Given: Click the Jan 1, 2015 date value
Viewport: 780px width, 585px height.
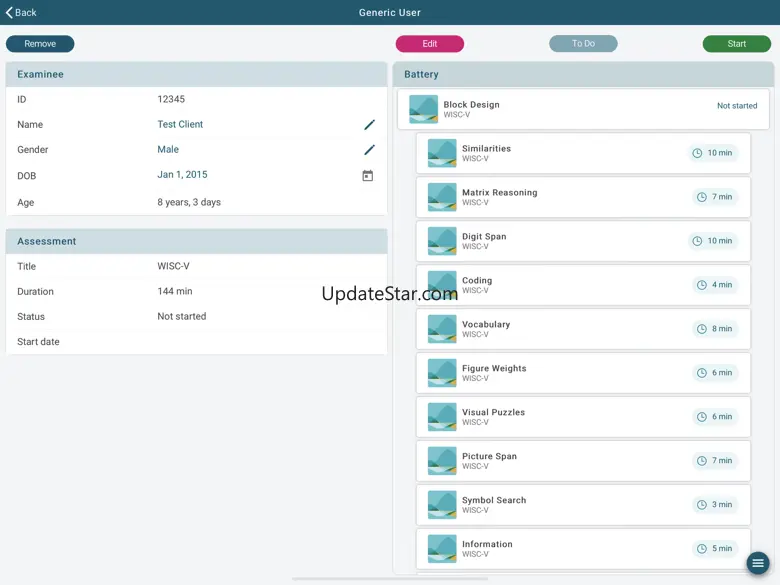Looking at the screenshot, I should [182, 175].
